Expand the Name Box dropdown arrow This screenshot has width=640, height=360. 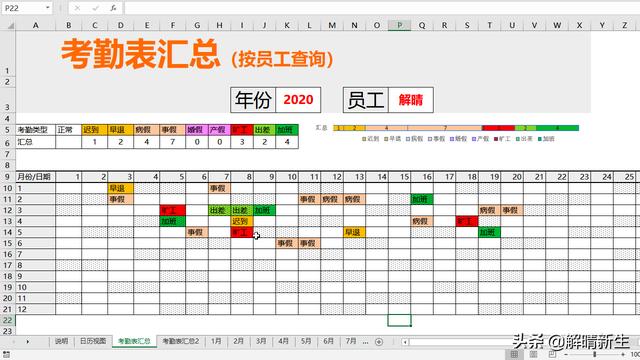48,8
